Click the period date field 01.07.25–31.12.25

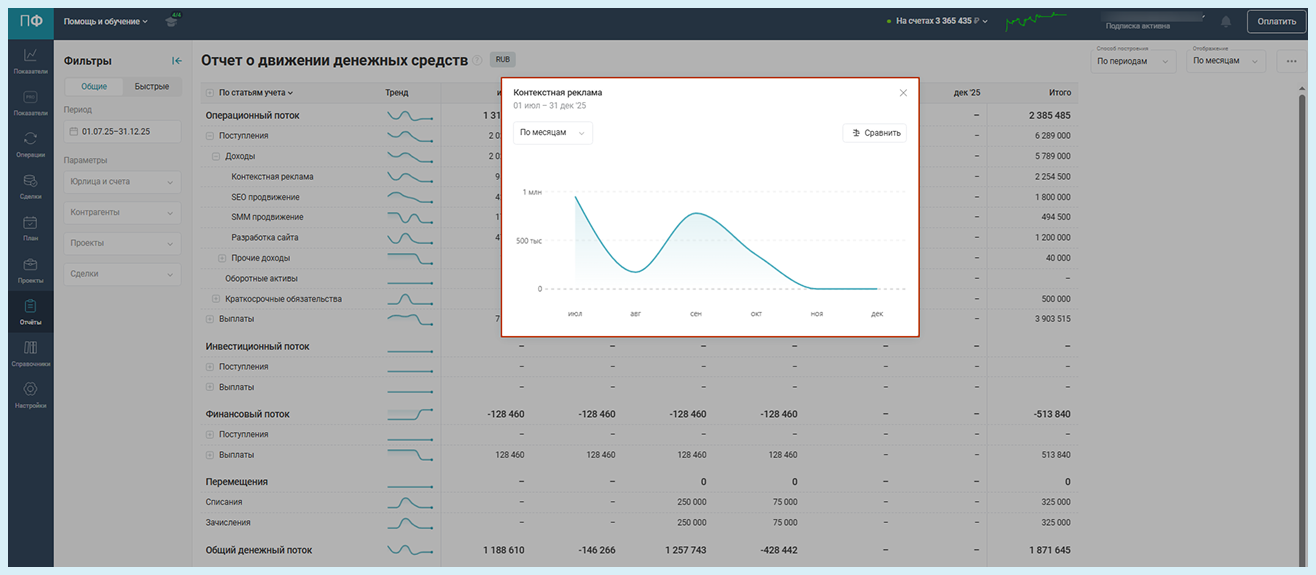pos(122,132)
